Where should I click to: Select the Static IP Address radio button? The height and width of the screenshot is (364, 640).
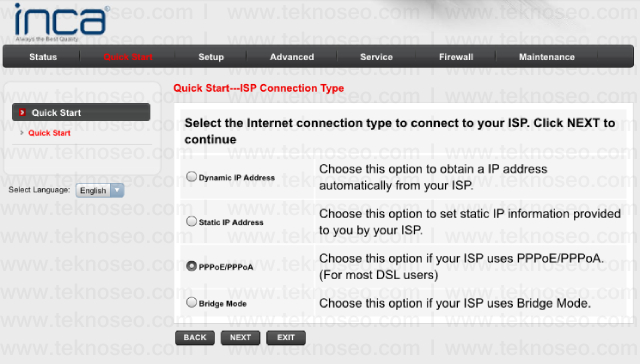(x=191, y=221)
